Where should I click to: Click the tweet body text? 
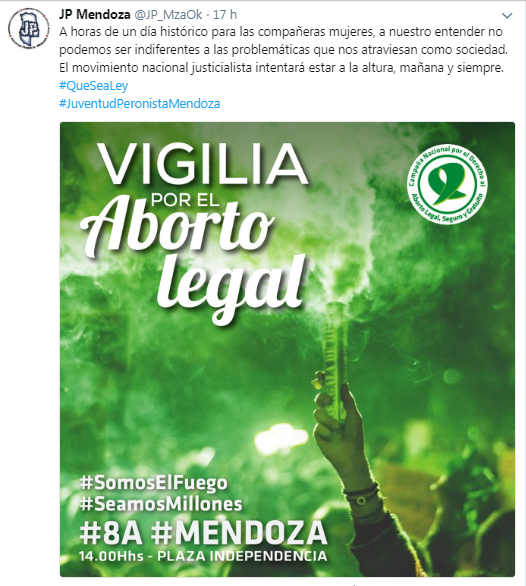[x=283, y=50]
